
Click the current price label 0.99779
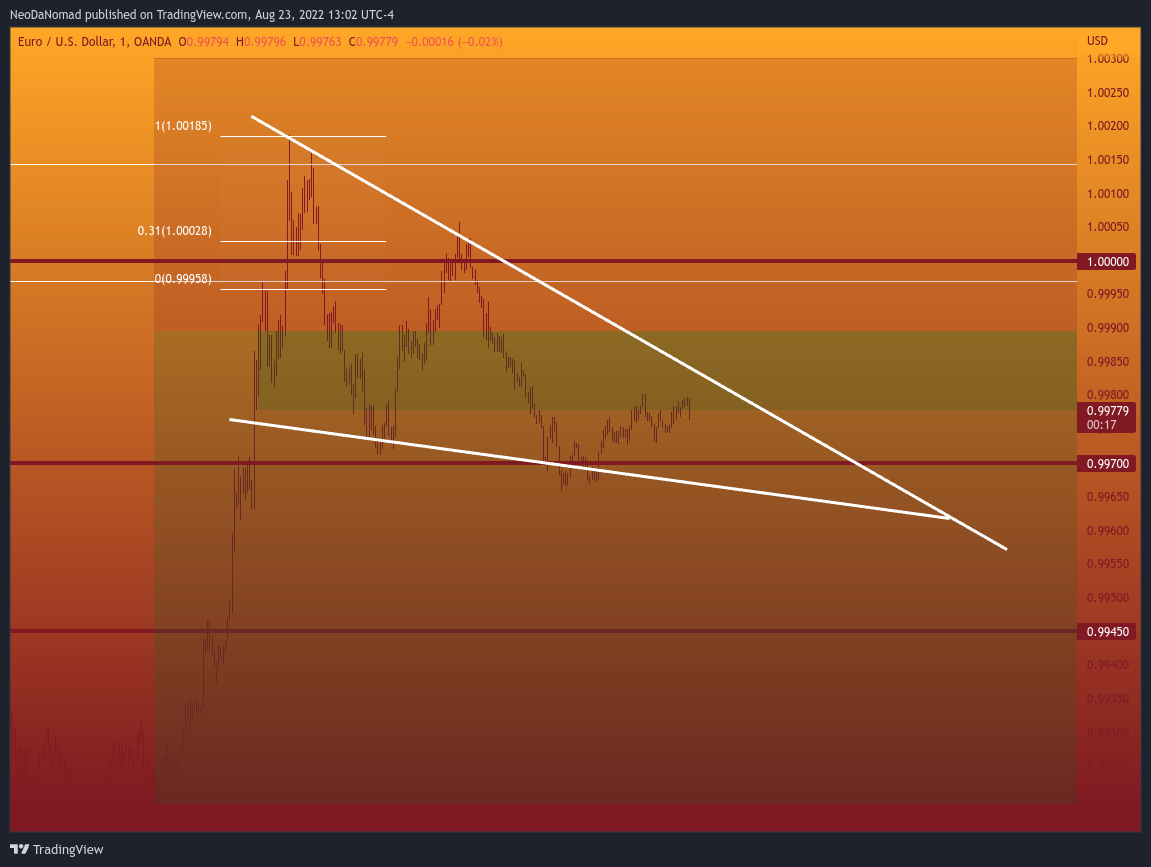coord(1108,411)
